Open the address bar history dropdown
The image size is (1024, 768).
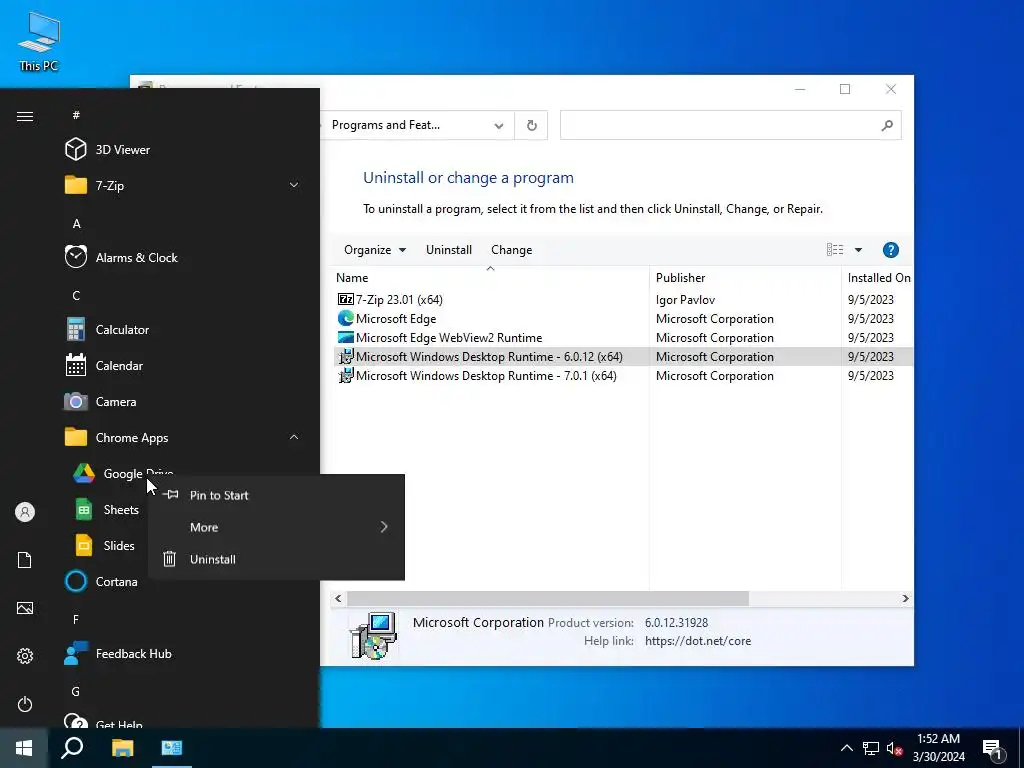499,125
